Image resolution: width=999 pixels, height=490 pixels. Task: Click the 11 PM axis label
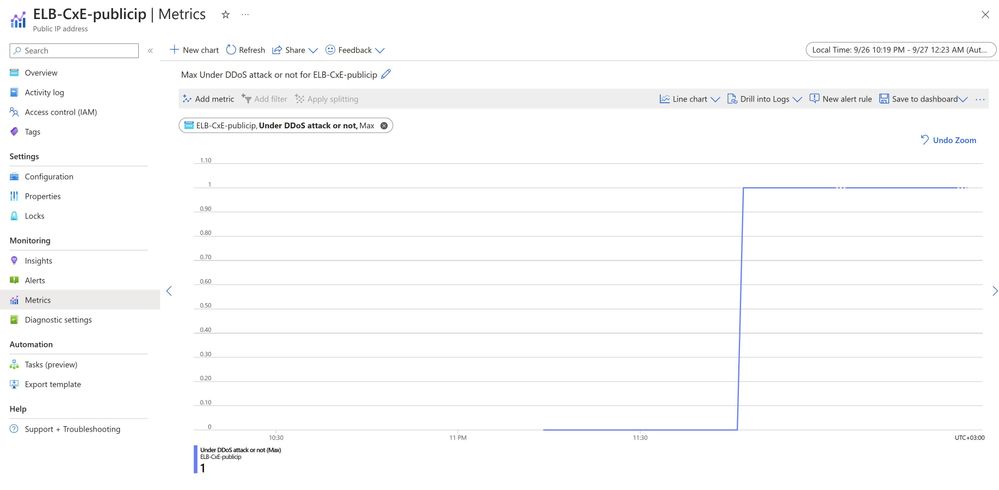457,438
